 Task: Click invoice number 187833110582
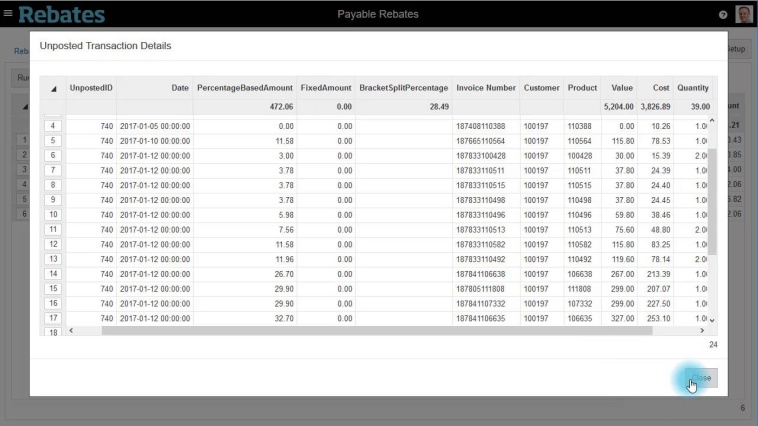[481, 245]
